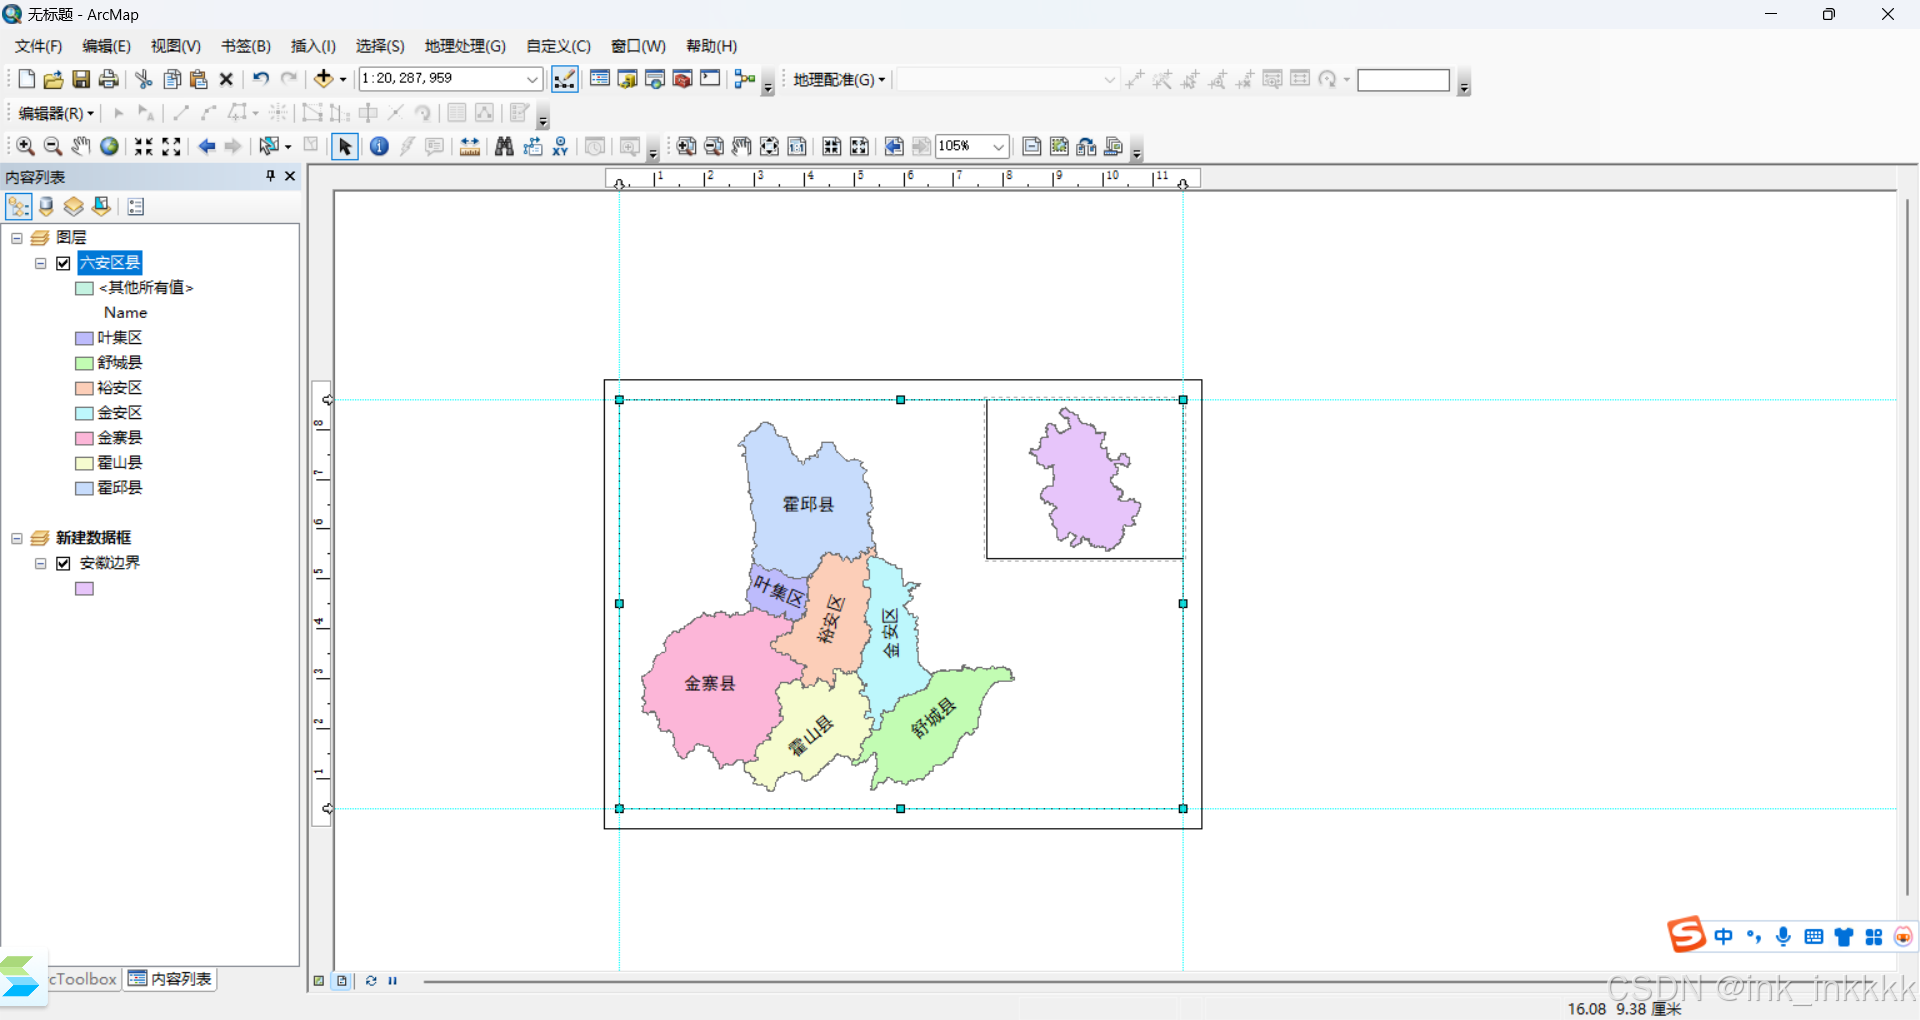Switch contents to List By Visibility
Image resolution: width=1920 pixels, height=1020 pixels.
point(73,207)
